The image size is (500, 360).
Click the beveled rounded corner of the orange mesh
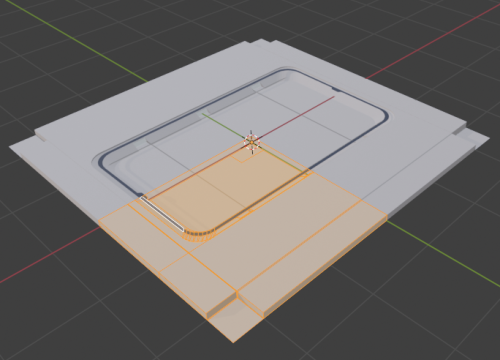point(199,235)
